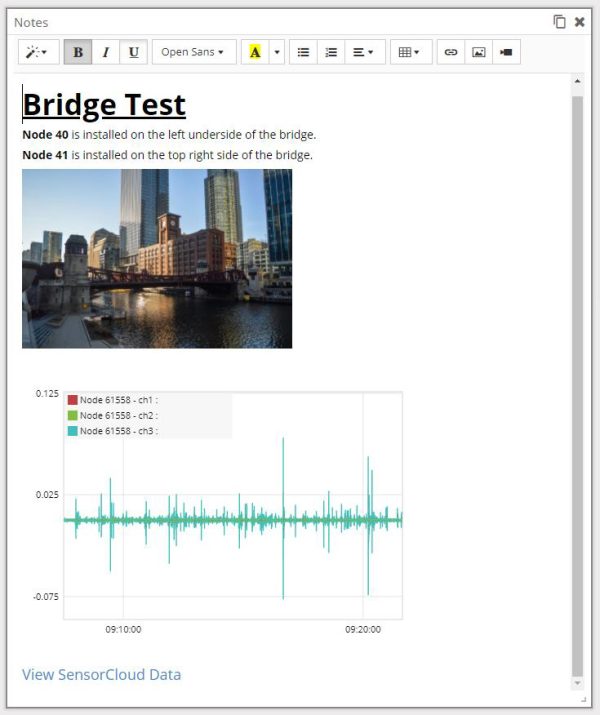The image size is (600, 715).
Task: Open the Open Sans font dropdown
Action: coord(194,52)
